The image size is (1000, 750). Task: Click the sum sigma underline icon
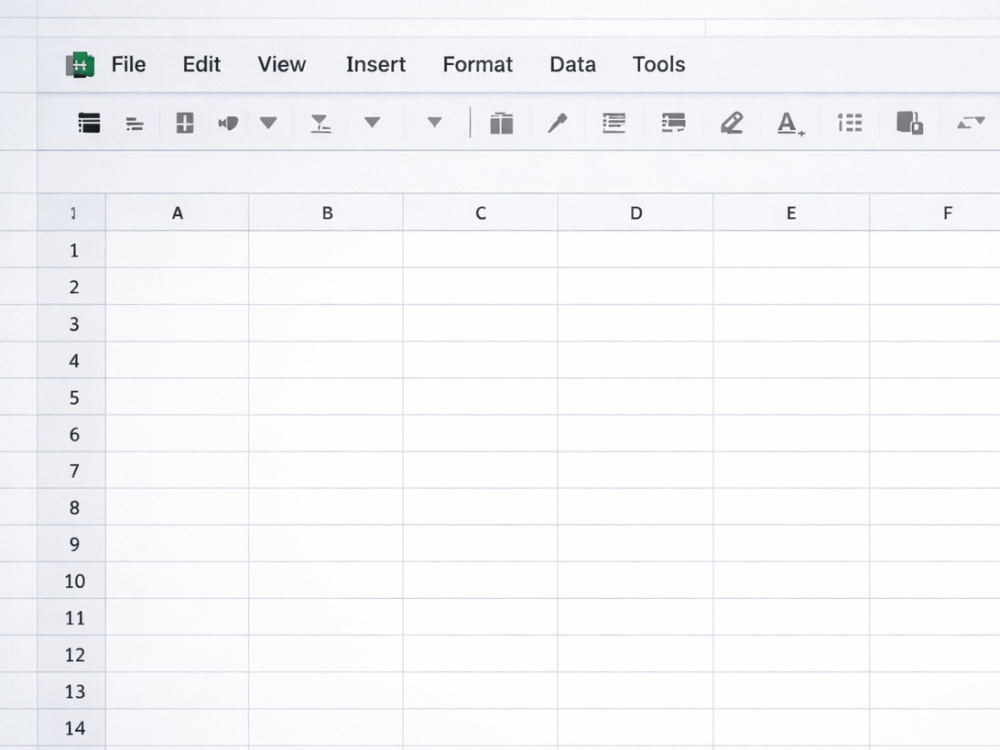pyautogui.click(x=320, y=123)
